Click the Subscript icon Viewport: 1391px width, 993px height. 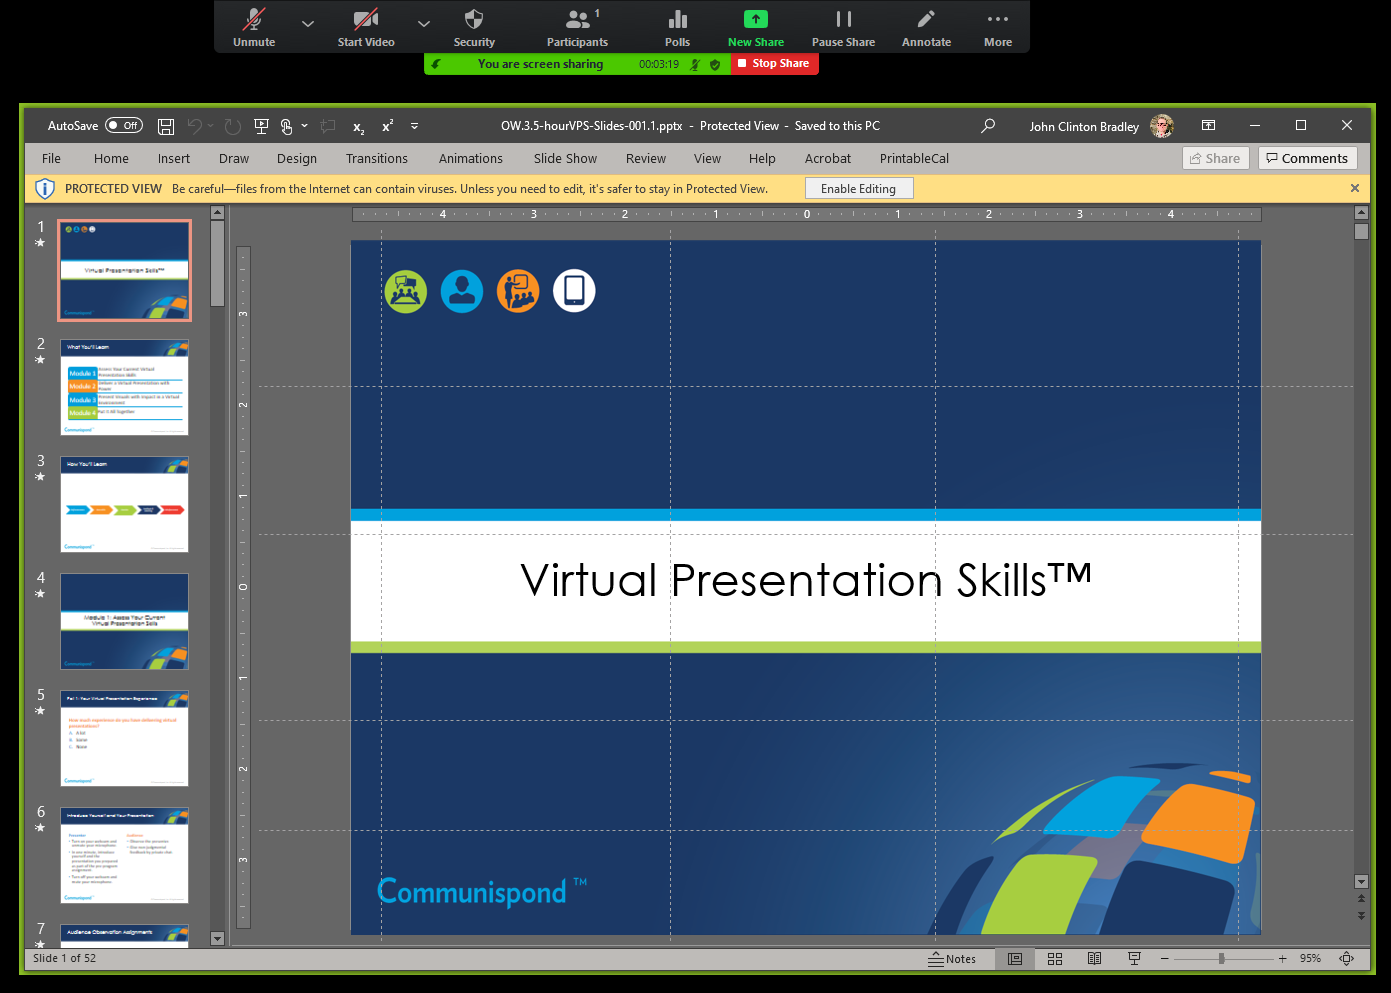point(358,127)
